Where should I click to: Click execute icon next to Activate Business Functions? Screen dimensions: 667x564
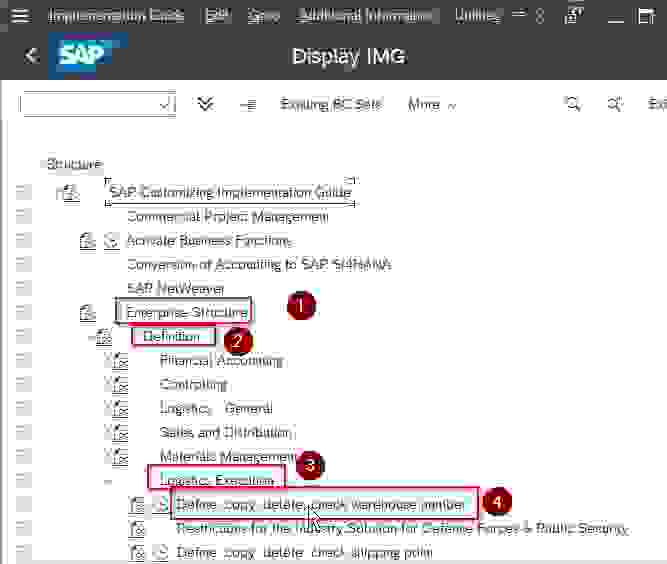[111, 240]
